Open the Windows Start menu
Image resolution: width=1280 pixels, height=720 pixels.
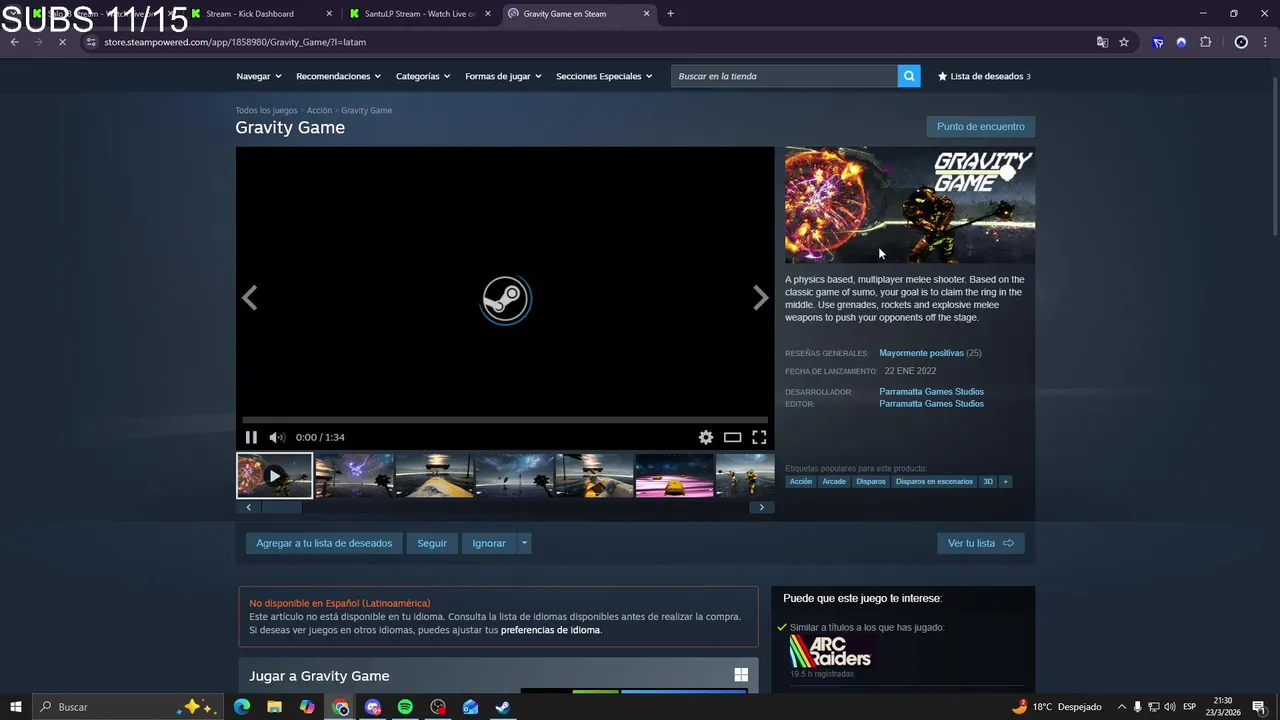pos(16,707)
